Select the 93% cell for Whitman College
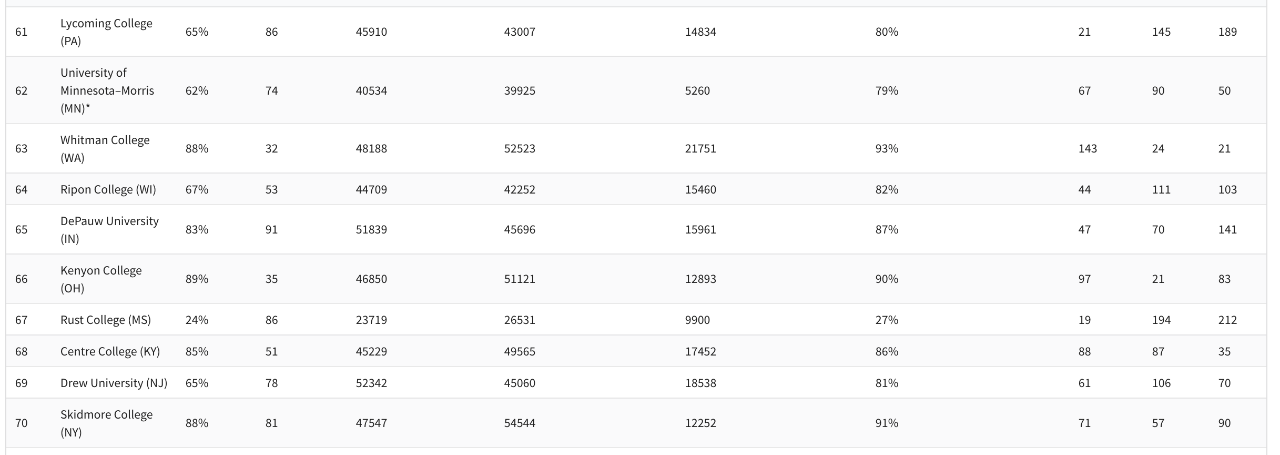This screenshot has width=1280, height=455. click(x=886, y=149)
